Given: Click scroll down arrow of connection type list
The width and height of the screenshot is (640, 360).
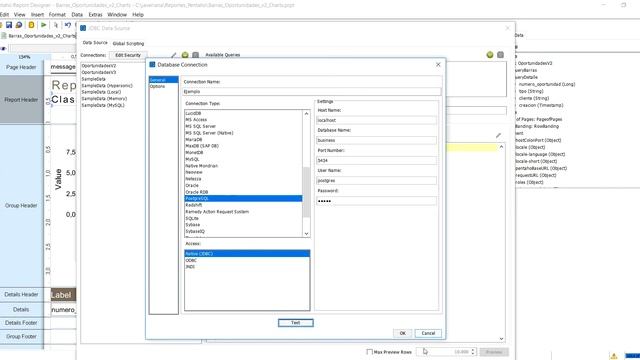Looking at the screenshot, I should point(306,233).
